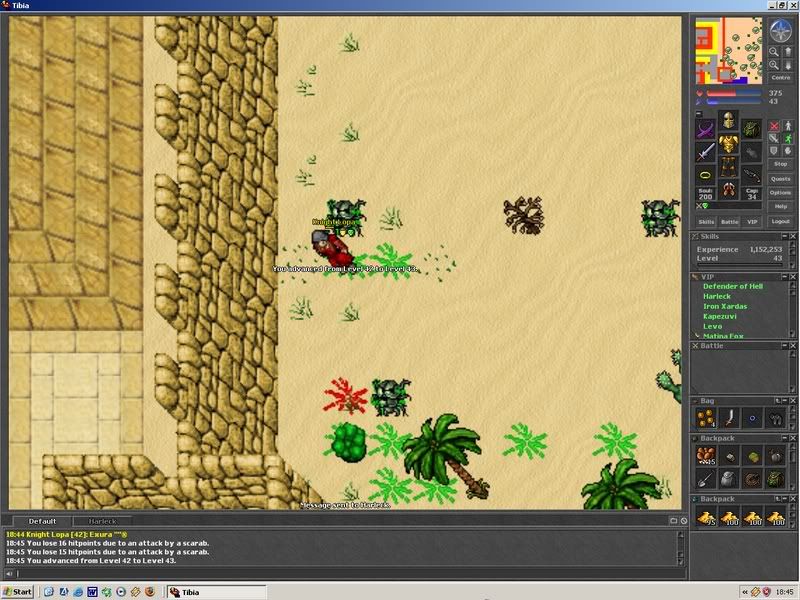This screenshot has height=600, width=800.
Task: Toggle defensive fighting mode shield
Action: coord(774,151)
